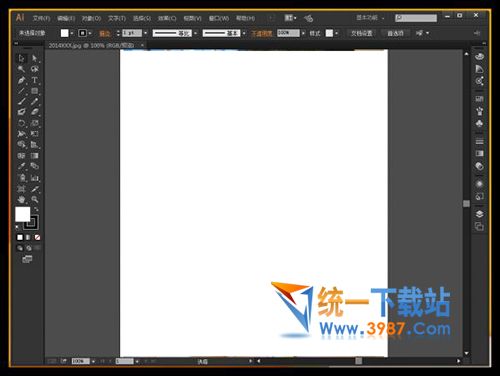Image resolution: width=500 pixels, height=376 pixels.
Task: Select the Pen tool
Action: pyautogui.click(x=21, y=80)
